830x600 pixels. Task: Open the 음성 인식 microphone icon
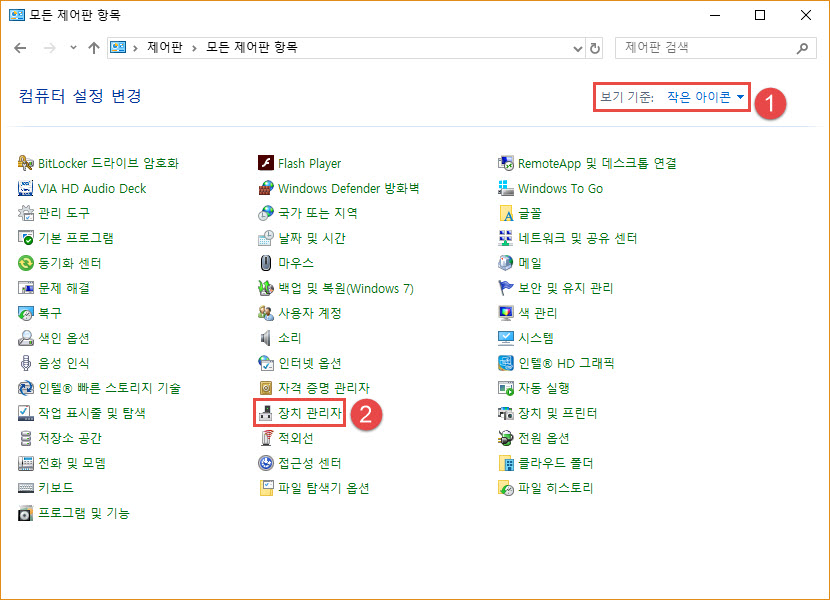pos(25,363)
